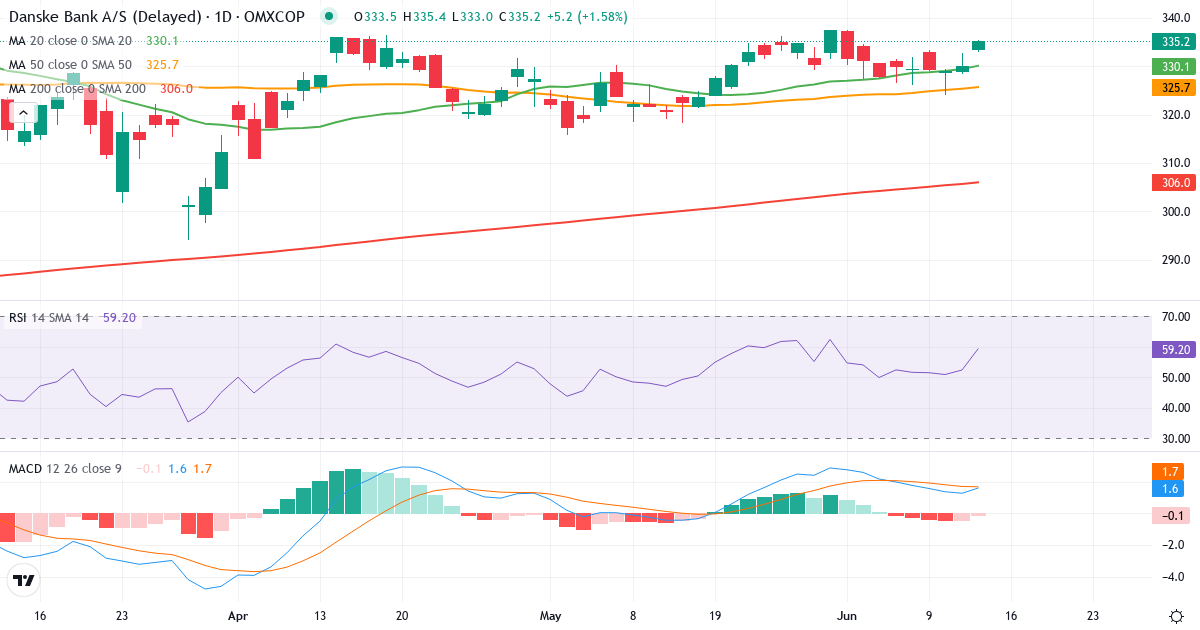Click the 320.0 label on the price axis
The image size is (1200, 630).
pyautogui.click(x=1175, y=114)
